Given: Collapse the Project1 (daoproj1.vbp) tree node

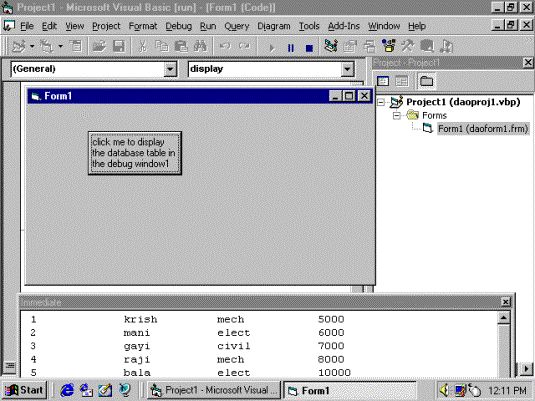Looking at the screenshot, I should pyautogui.click(x=381, y=102).
